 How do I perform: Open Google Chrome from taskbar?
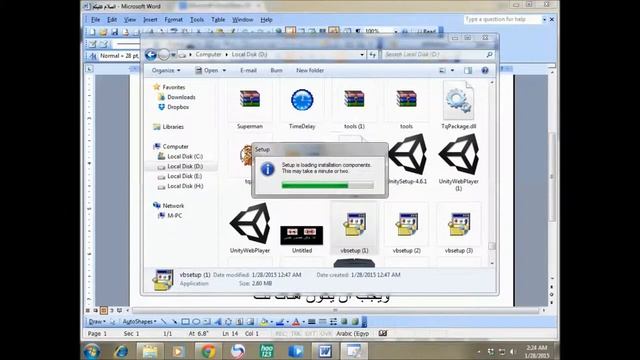[208, 351]
